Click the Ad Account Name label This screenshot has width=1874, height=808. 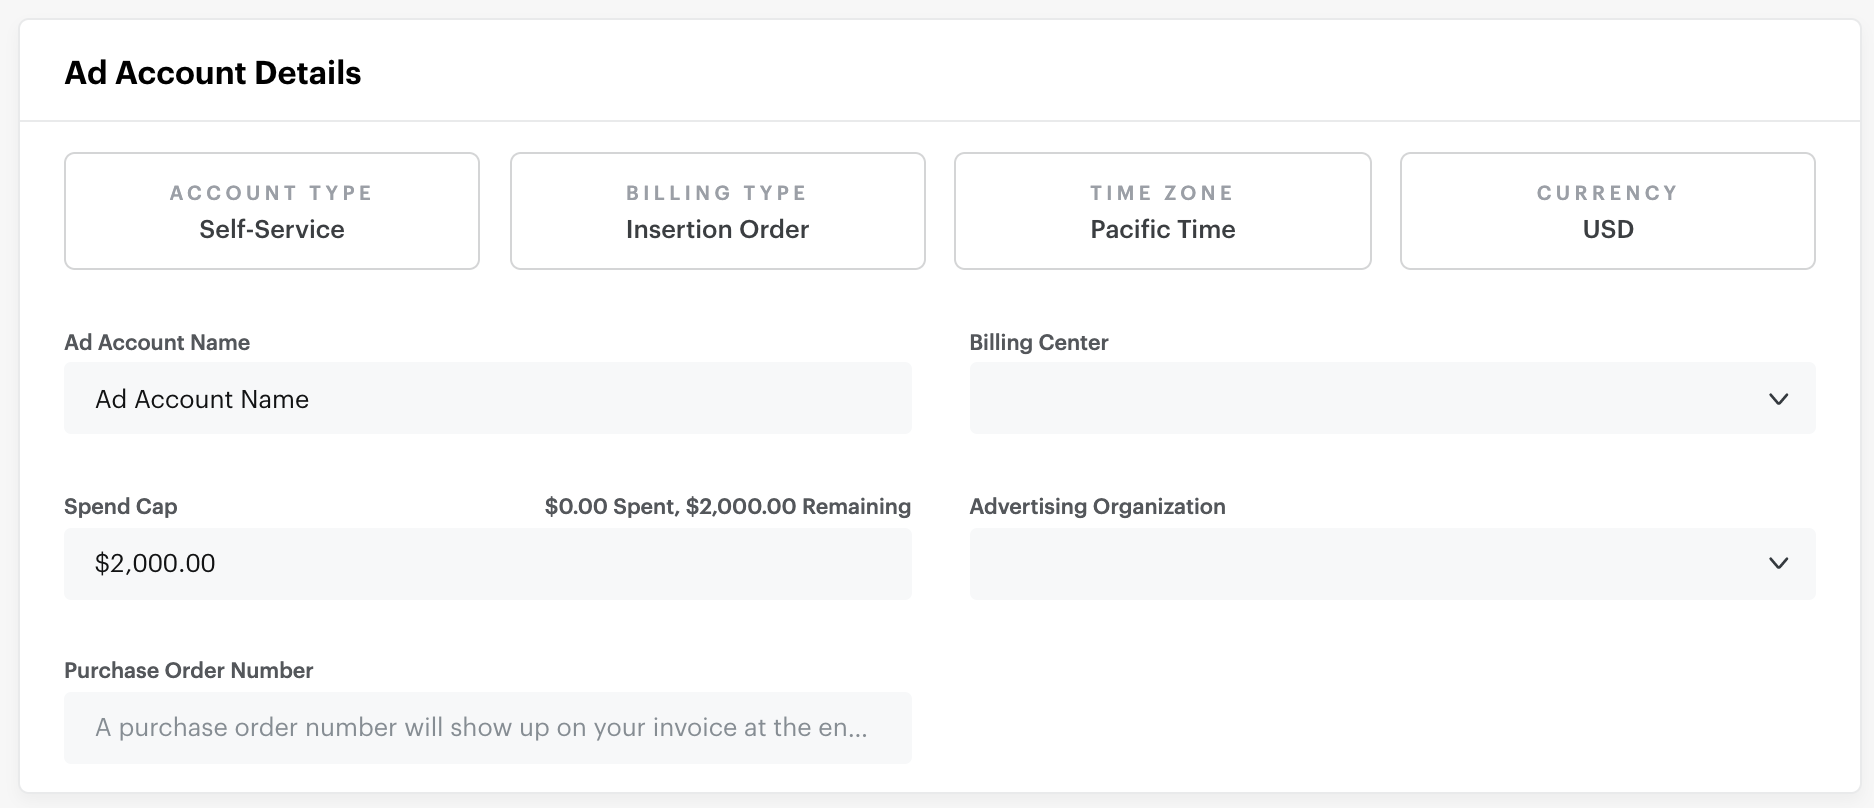[x=156, y=342]
